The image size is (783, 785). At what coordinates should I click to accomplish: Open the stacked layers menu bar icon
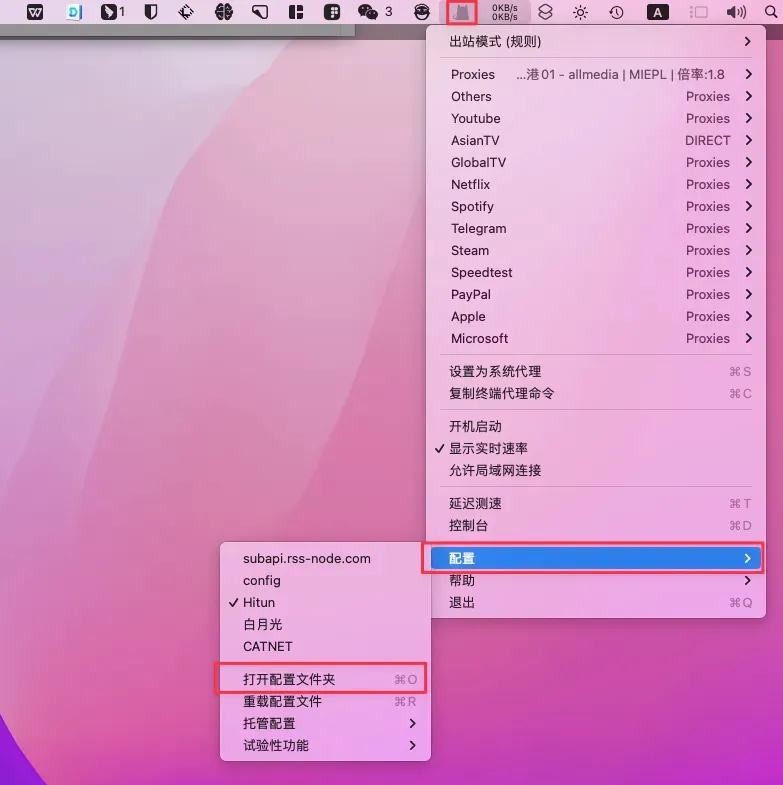(x=545, y=12)
